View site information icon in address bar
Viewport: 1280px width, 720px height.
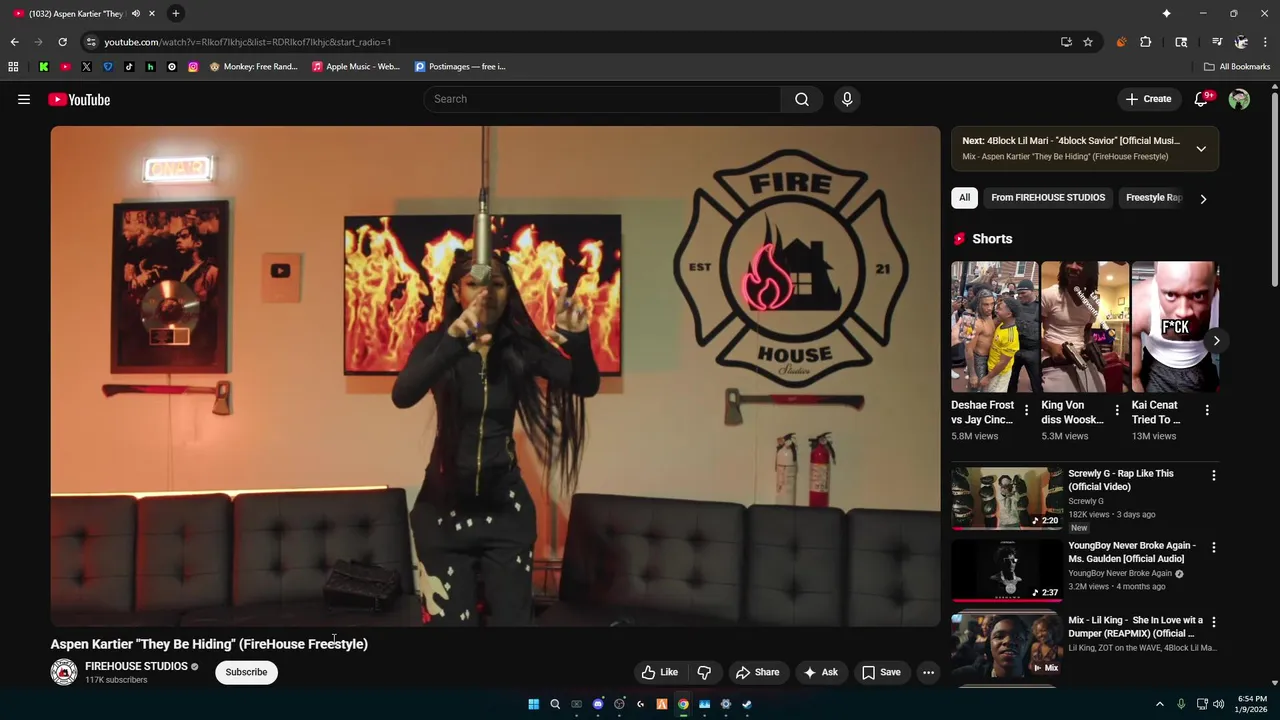tap(91, 42)
